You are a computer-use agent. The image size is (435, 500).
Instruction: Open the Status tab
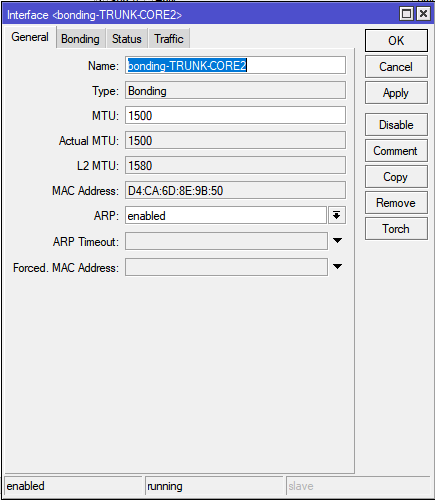tap(127, 39)
